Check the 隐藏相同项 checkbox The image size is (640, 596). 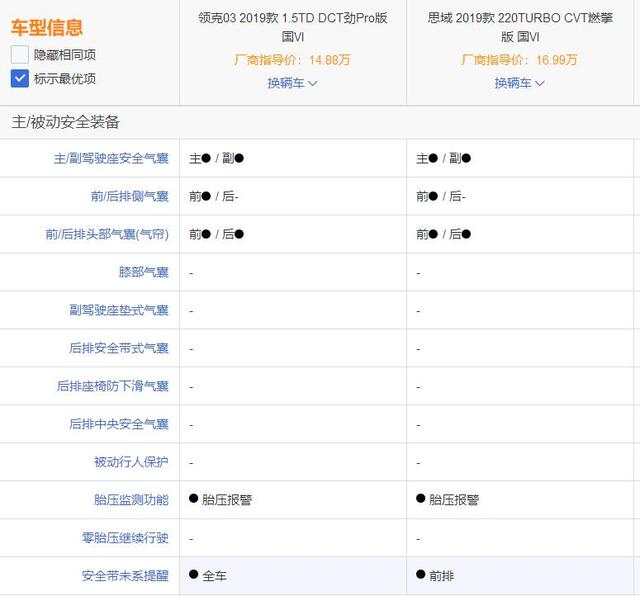(x=20, y=55)
